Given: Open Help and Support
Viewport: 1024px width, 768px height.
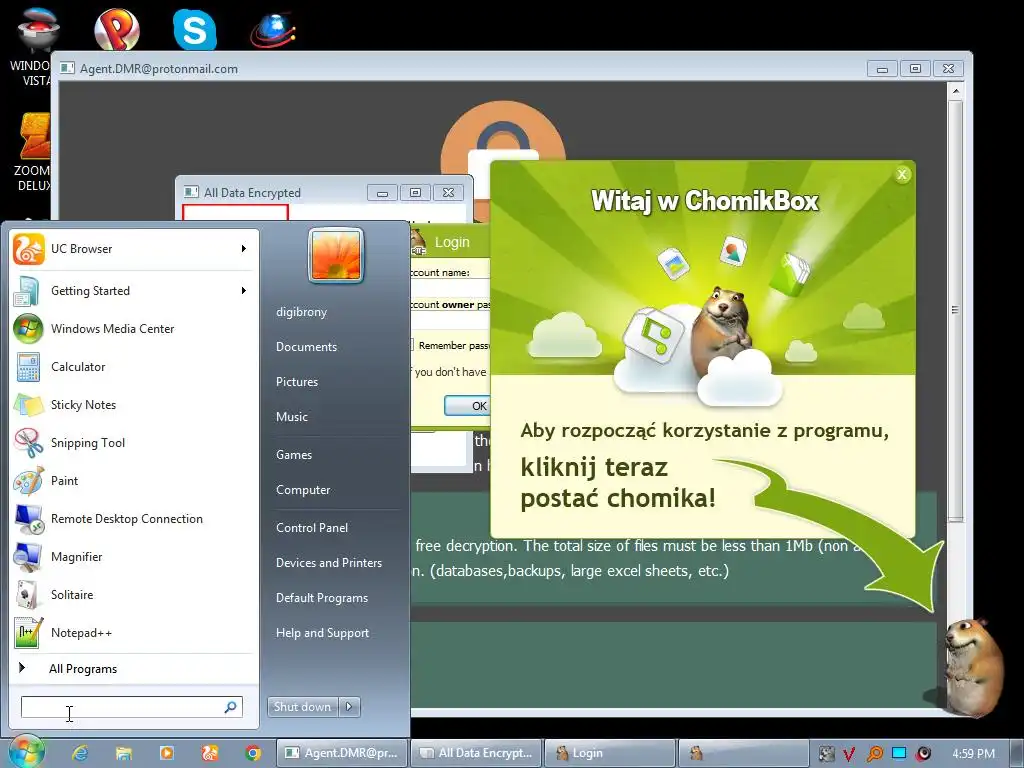Looking at the screenshot, I should pos(322,633).
